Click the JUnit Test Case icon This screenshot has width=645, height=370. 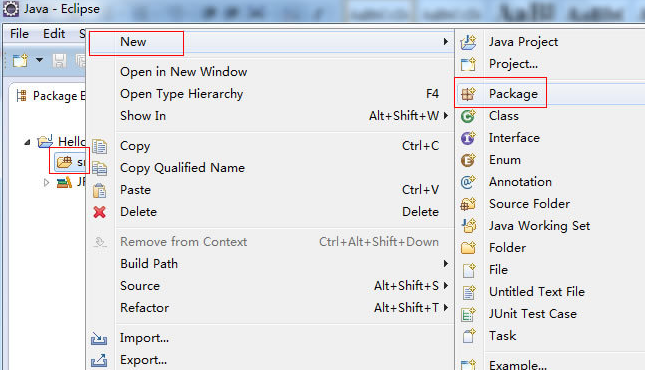(x=468, y=314)
